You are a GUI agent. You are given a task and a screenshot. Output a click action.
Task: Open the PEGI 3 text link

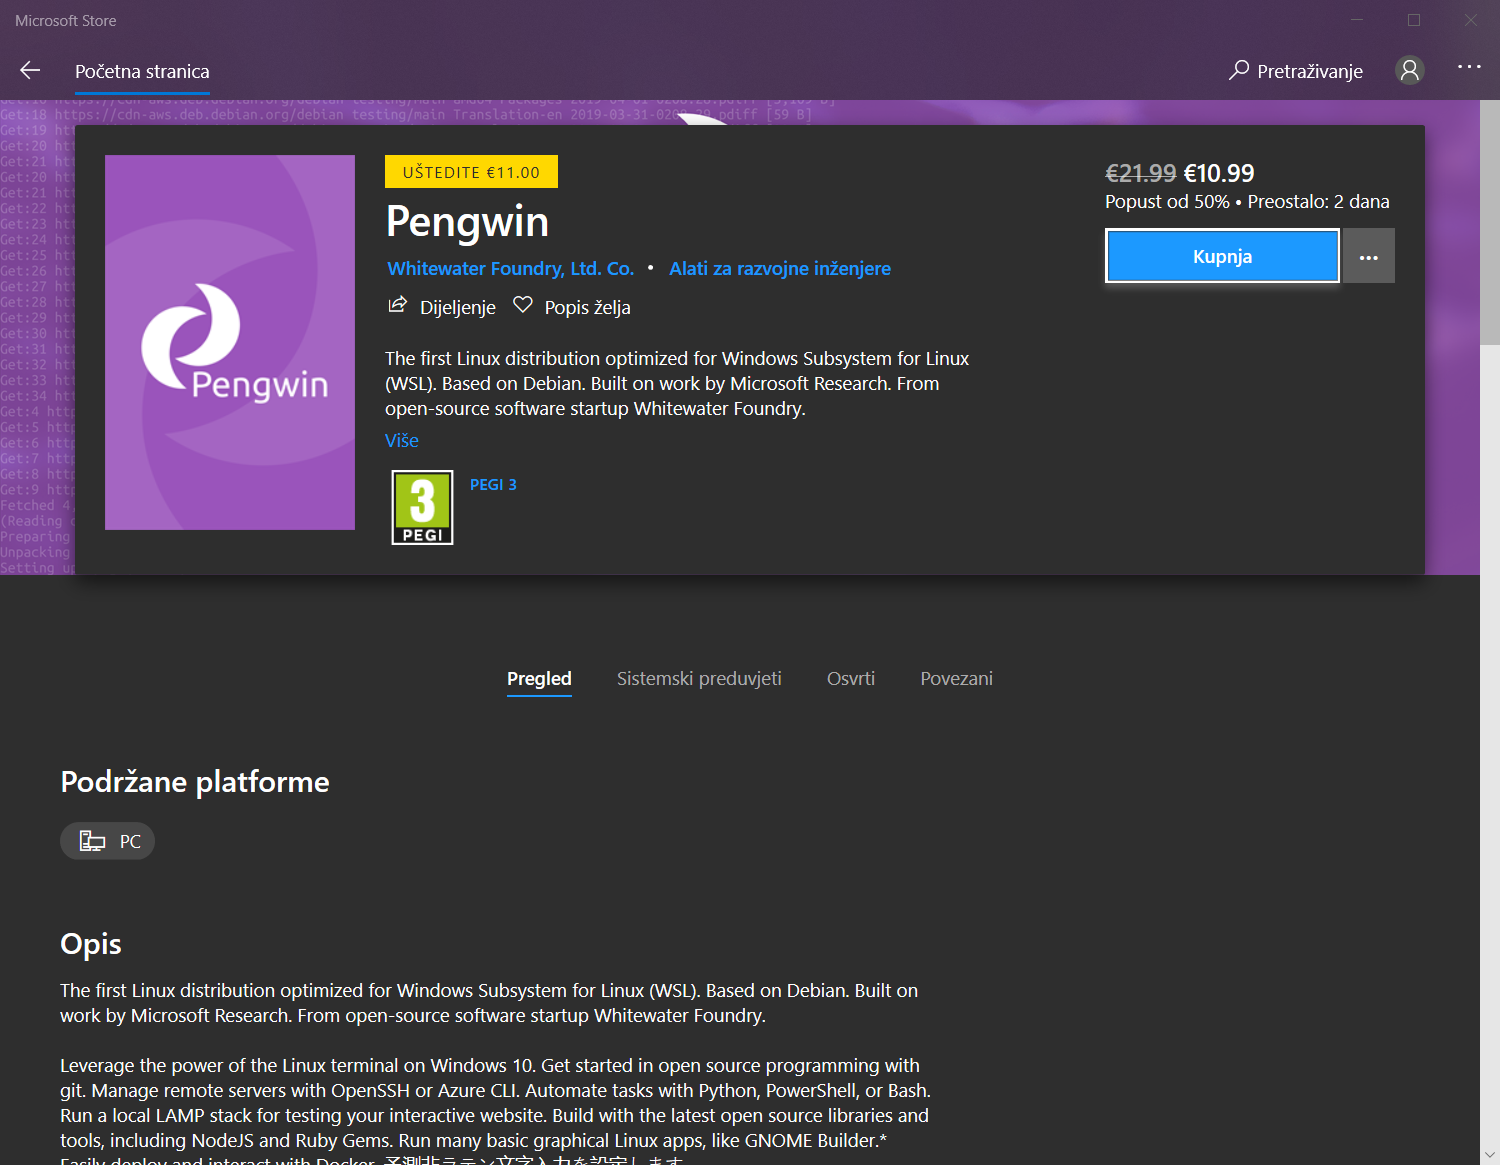click(493, 485)
